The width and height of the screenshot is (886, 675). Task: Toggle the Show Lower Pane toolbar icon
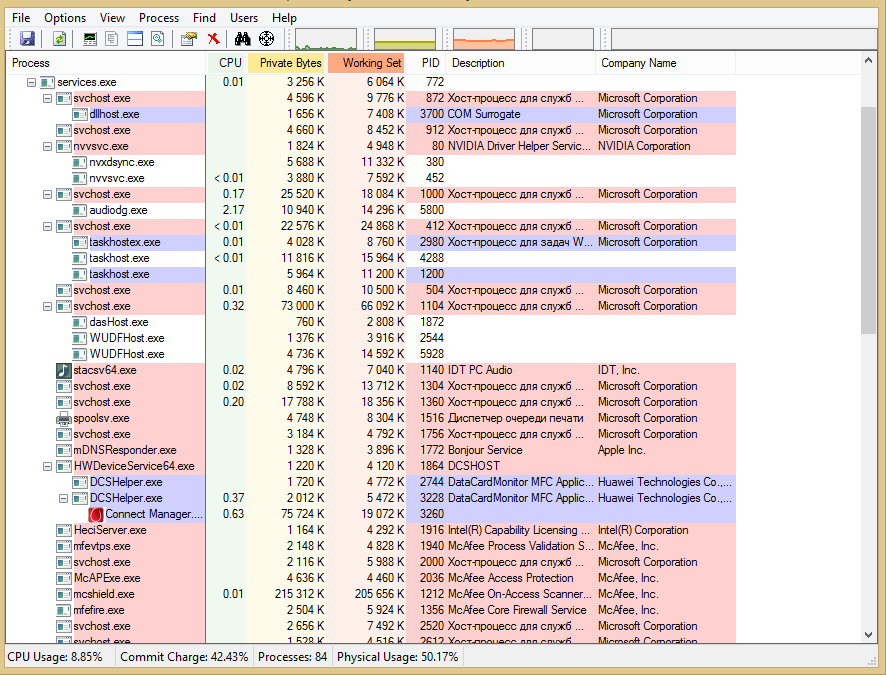pyautogui.click(x=135, y=39)
